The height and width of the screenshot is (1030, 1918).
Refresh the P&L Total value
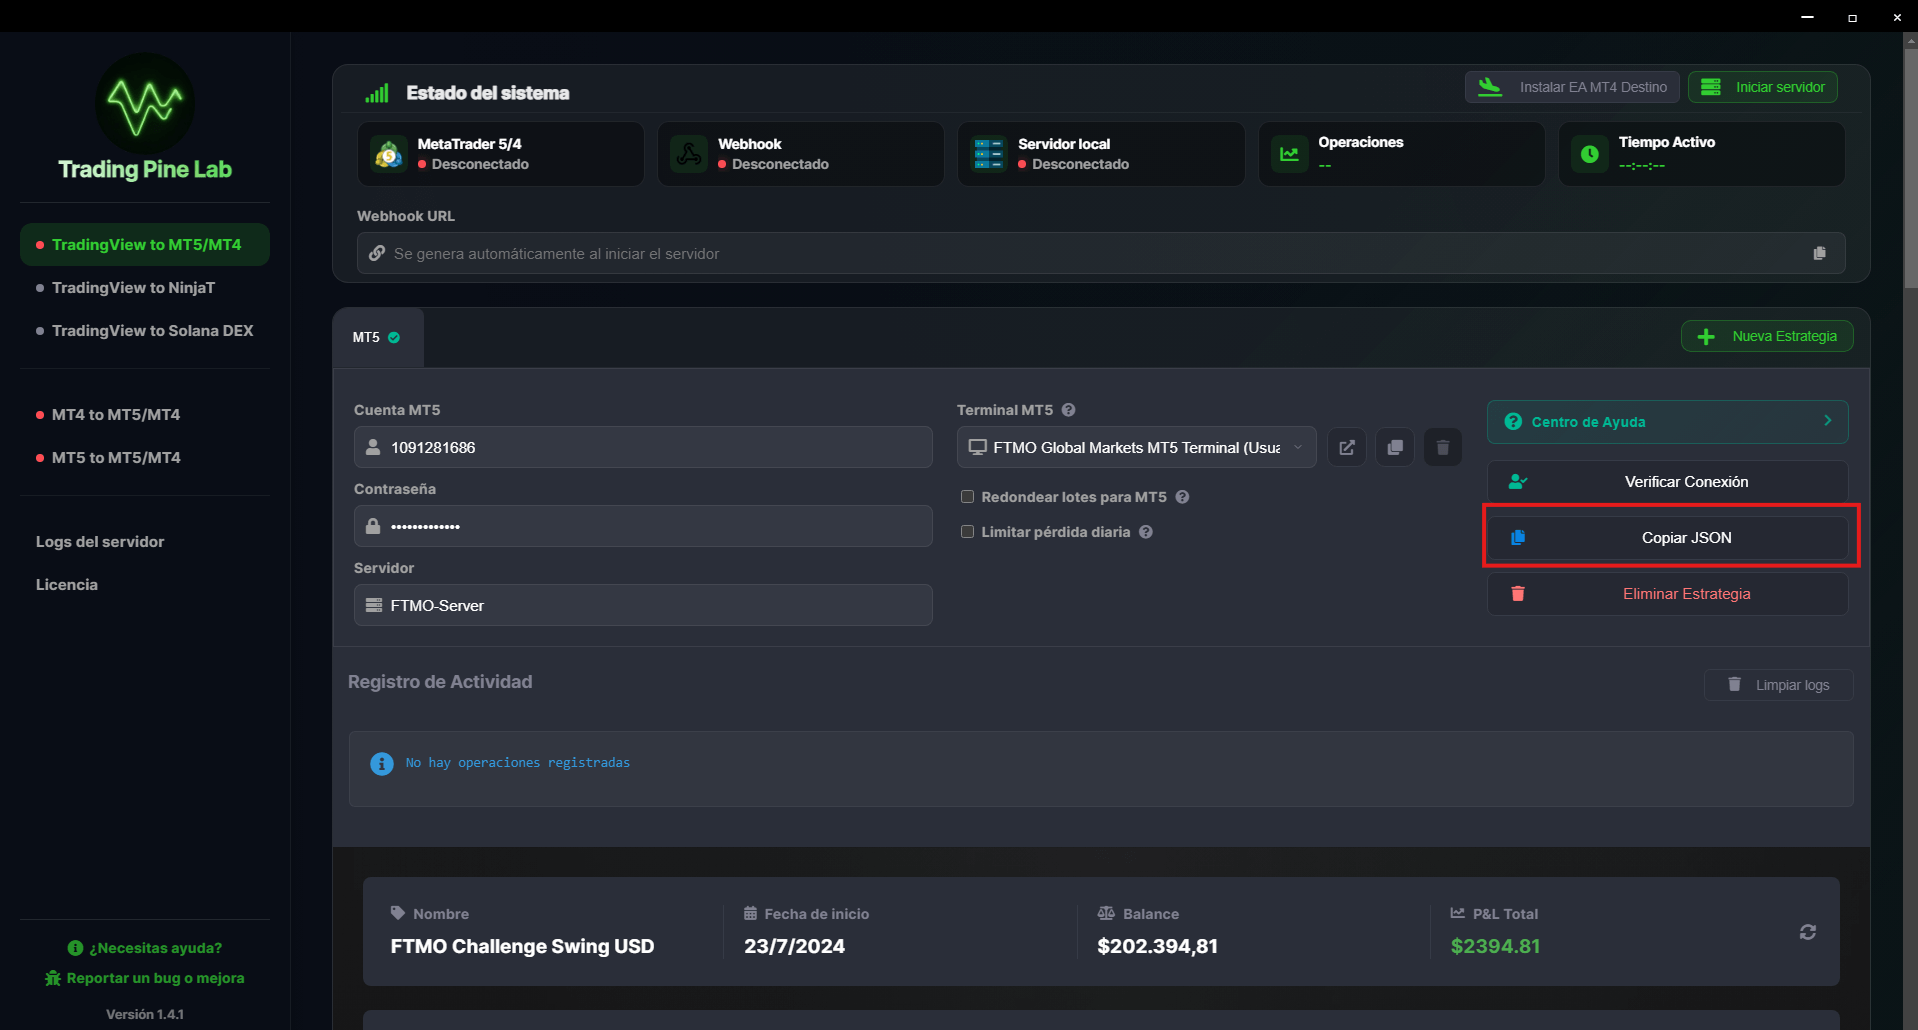pyautogui.click(x=1808, y=931)
